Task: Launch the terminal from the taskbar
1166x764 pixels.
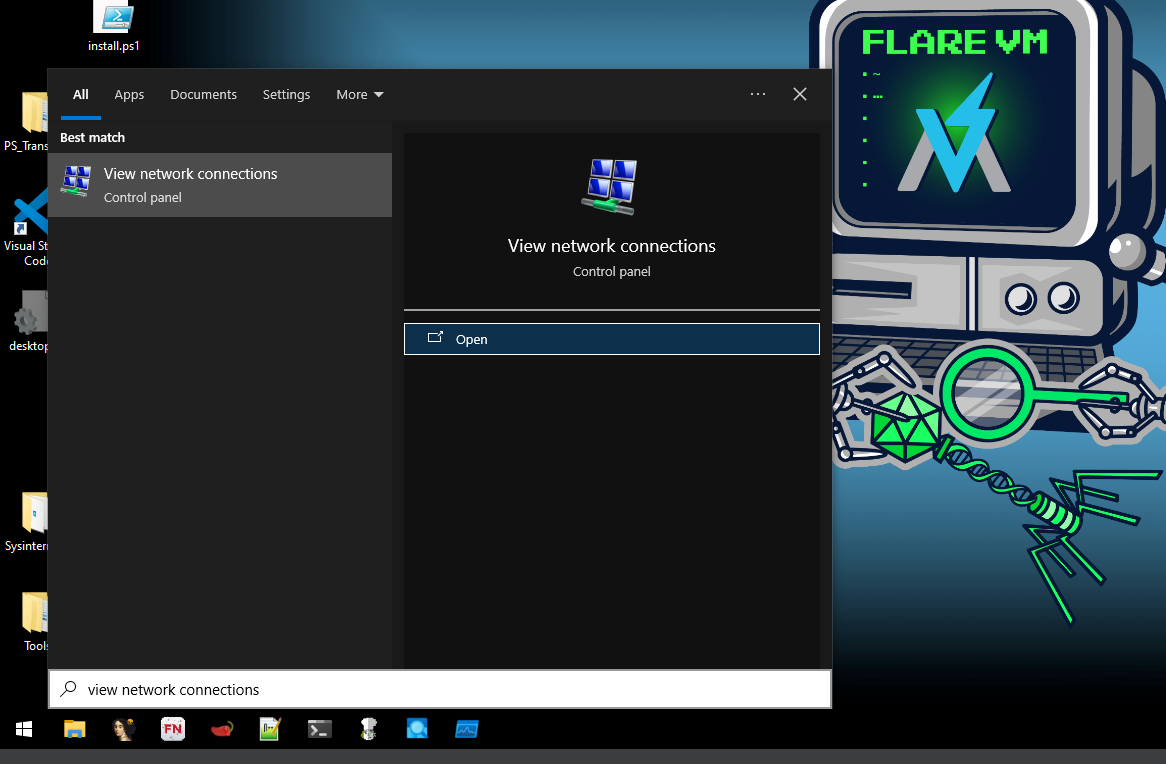Action: [x=319, y=729]
